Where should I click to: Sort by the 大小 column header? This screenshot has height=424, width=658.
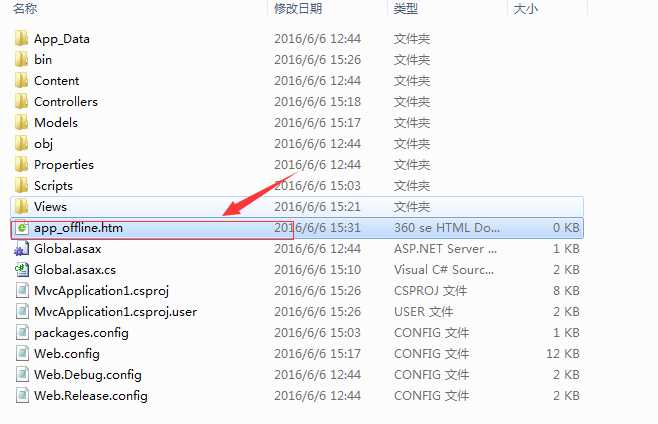tap(525, 8)
